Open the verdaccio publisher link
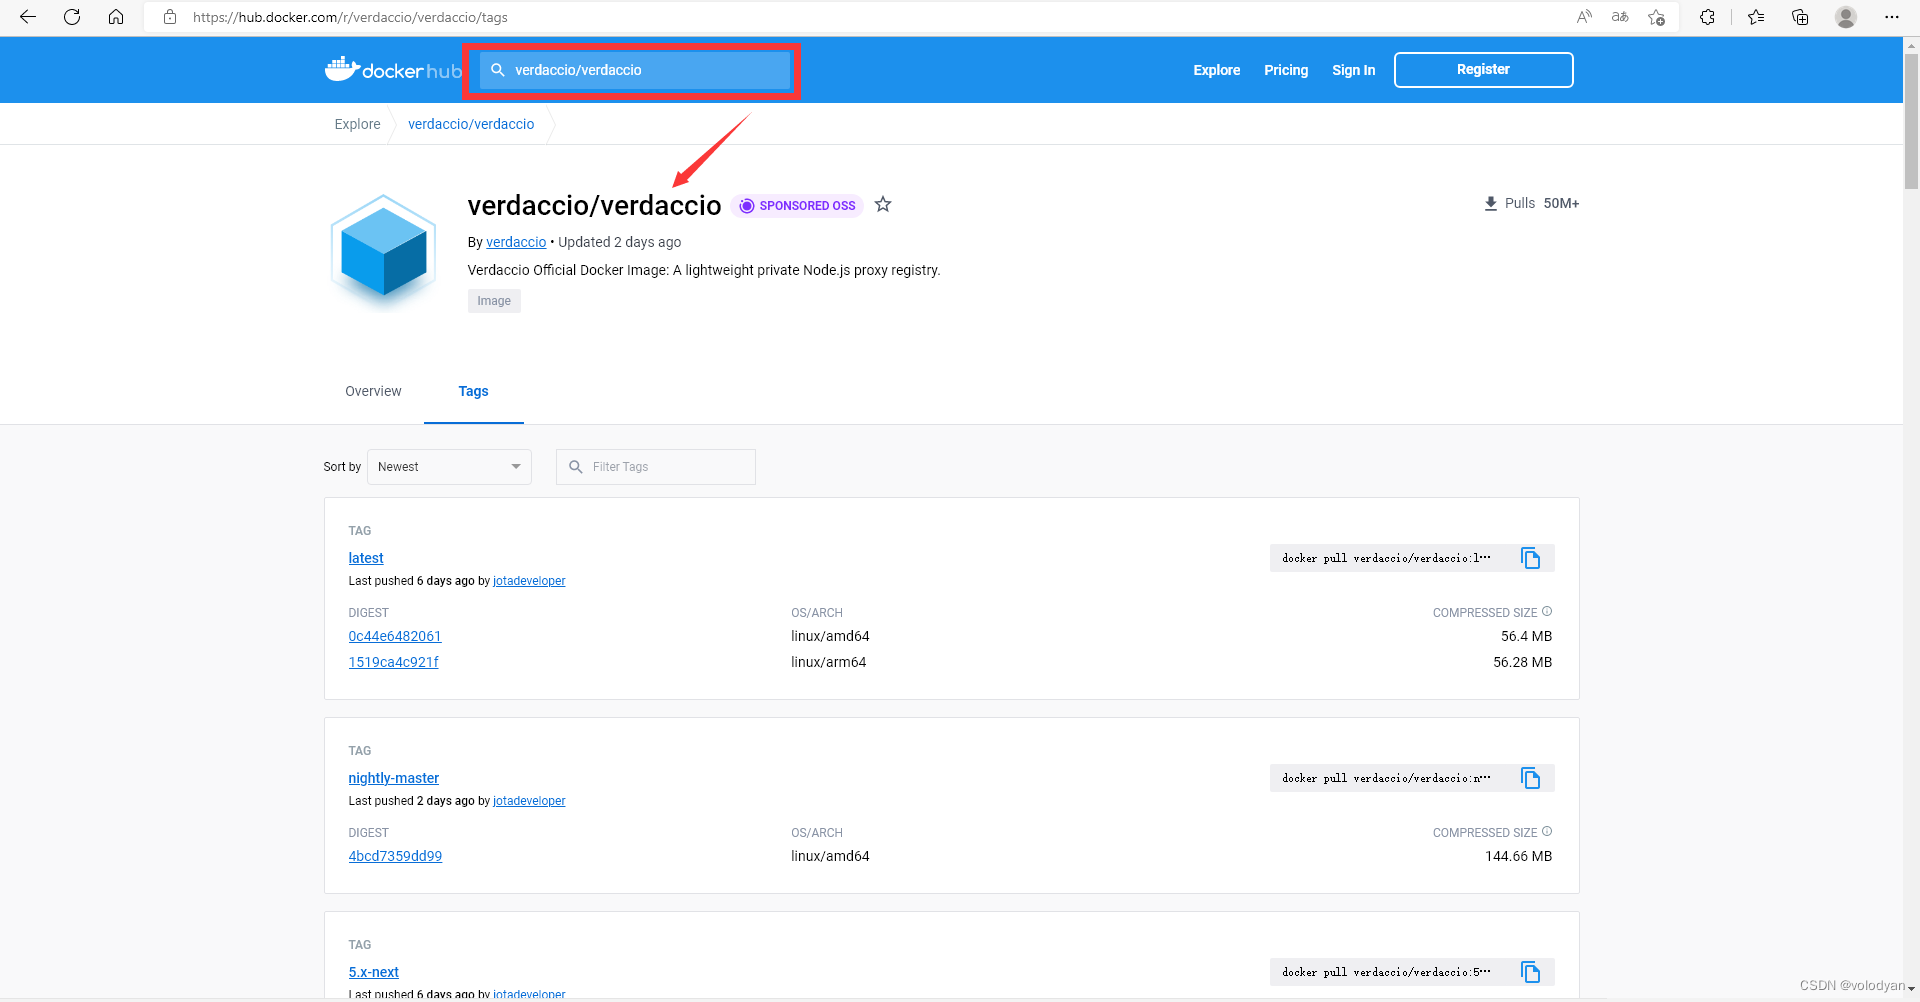This screenshot has height=1002, width=1920. pos(516,242)
